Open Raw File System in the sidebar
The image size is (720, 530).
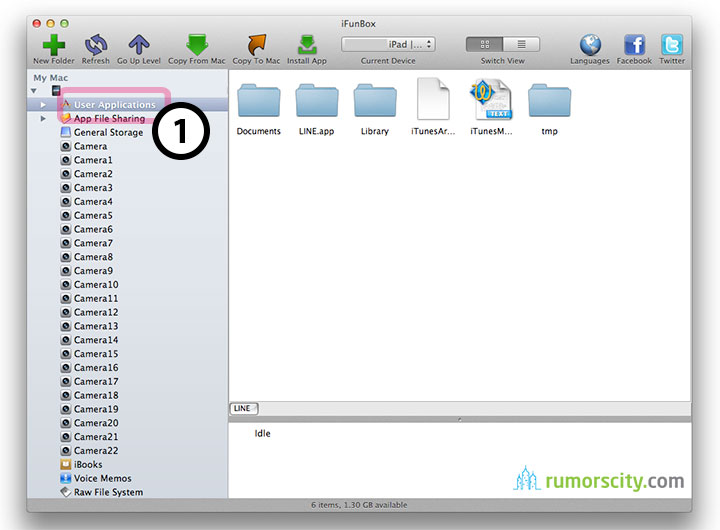pyautogui.click(x=108, y=492)
